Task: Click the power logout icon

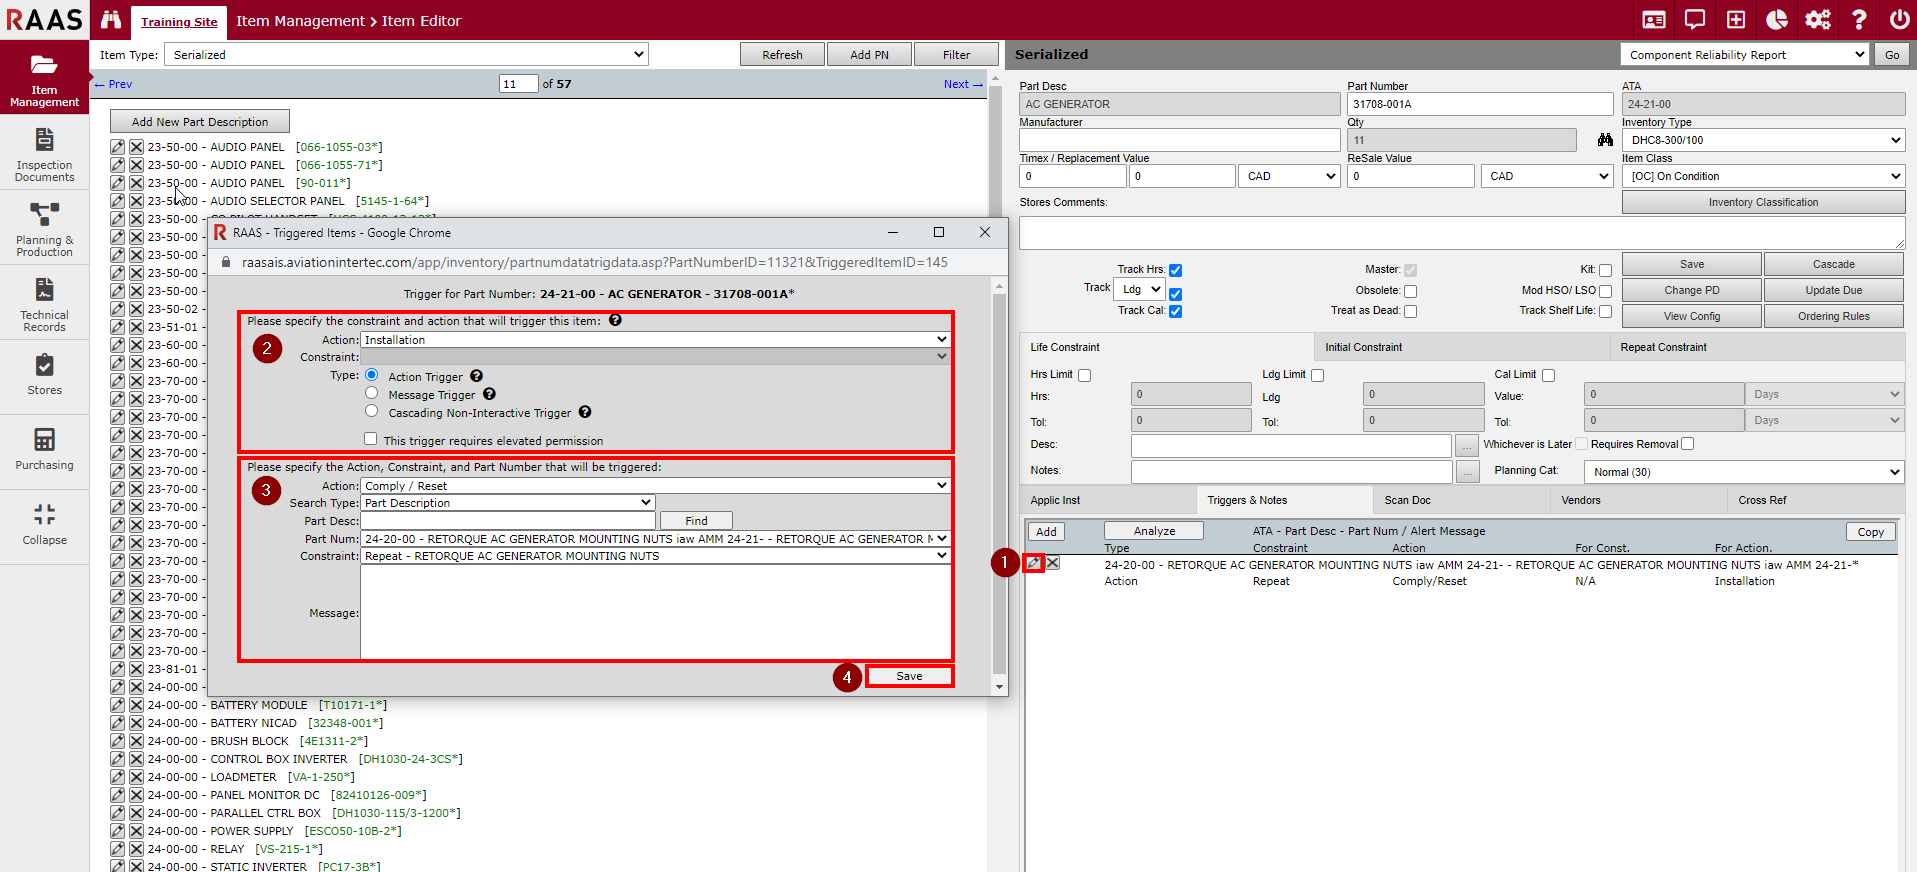Action: click(x=1899, y=20)
